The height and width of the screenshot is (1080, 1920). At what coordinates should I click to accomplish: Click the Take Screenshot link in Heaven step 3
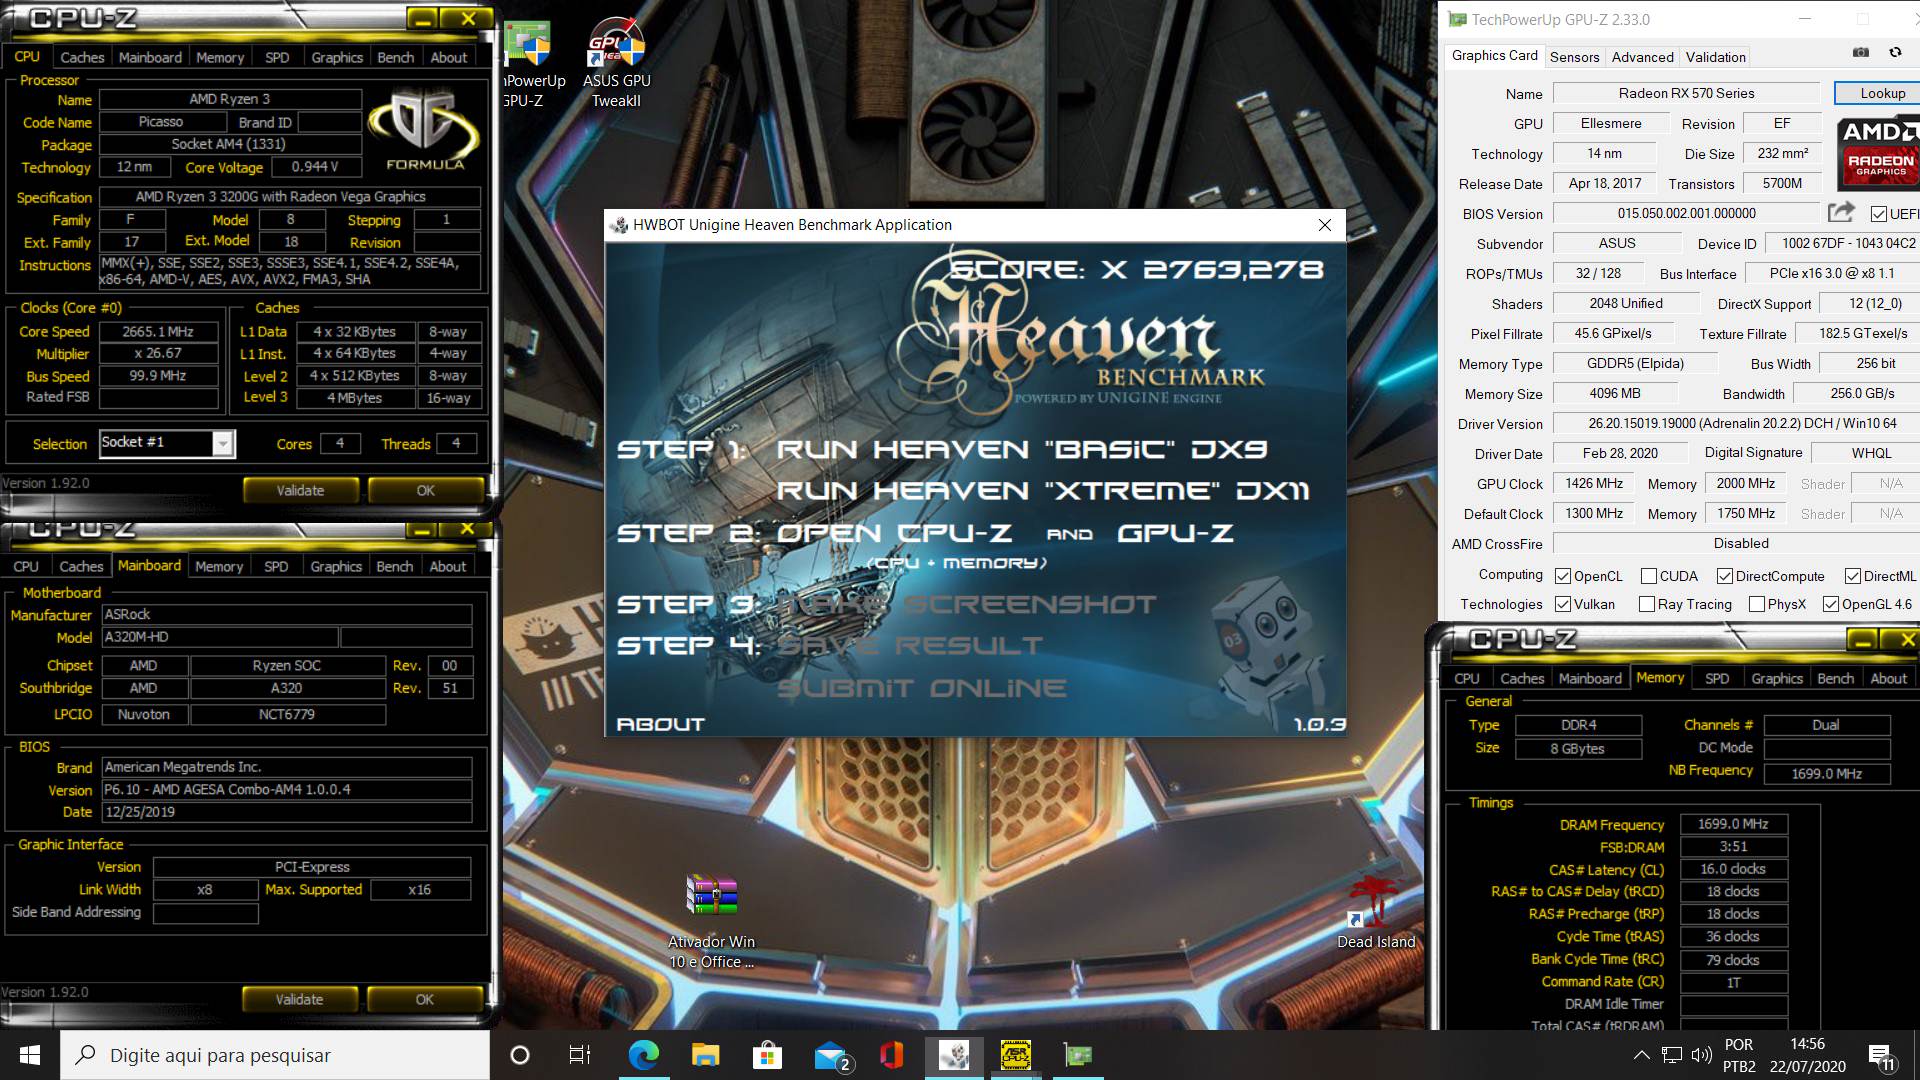coord(966,604)
